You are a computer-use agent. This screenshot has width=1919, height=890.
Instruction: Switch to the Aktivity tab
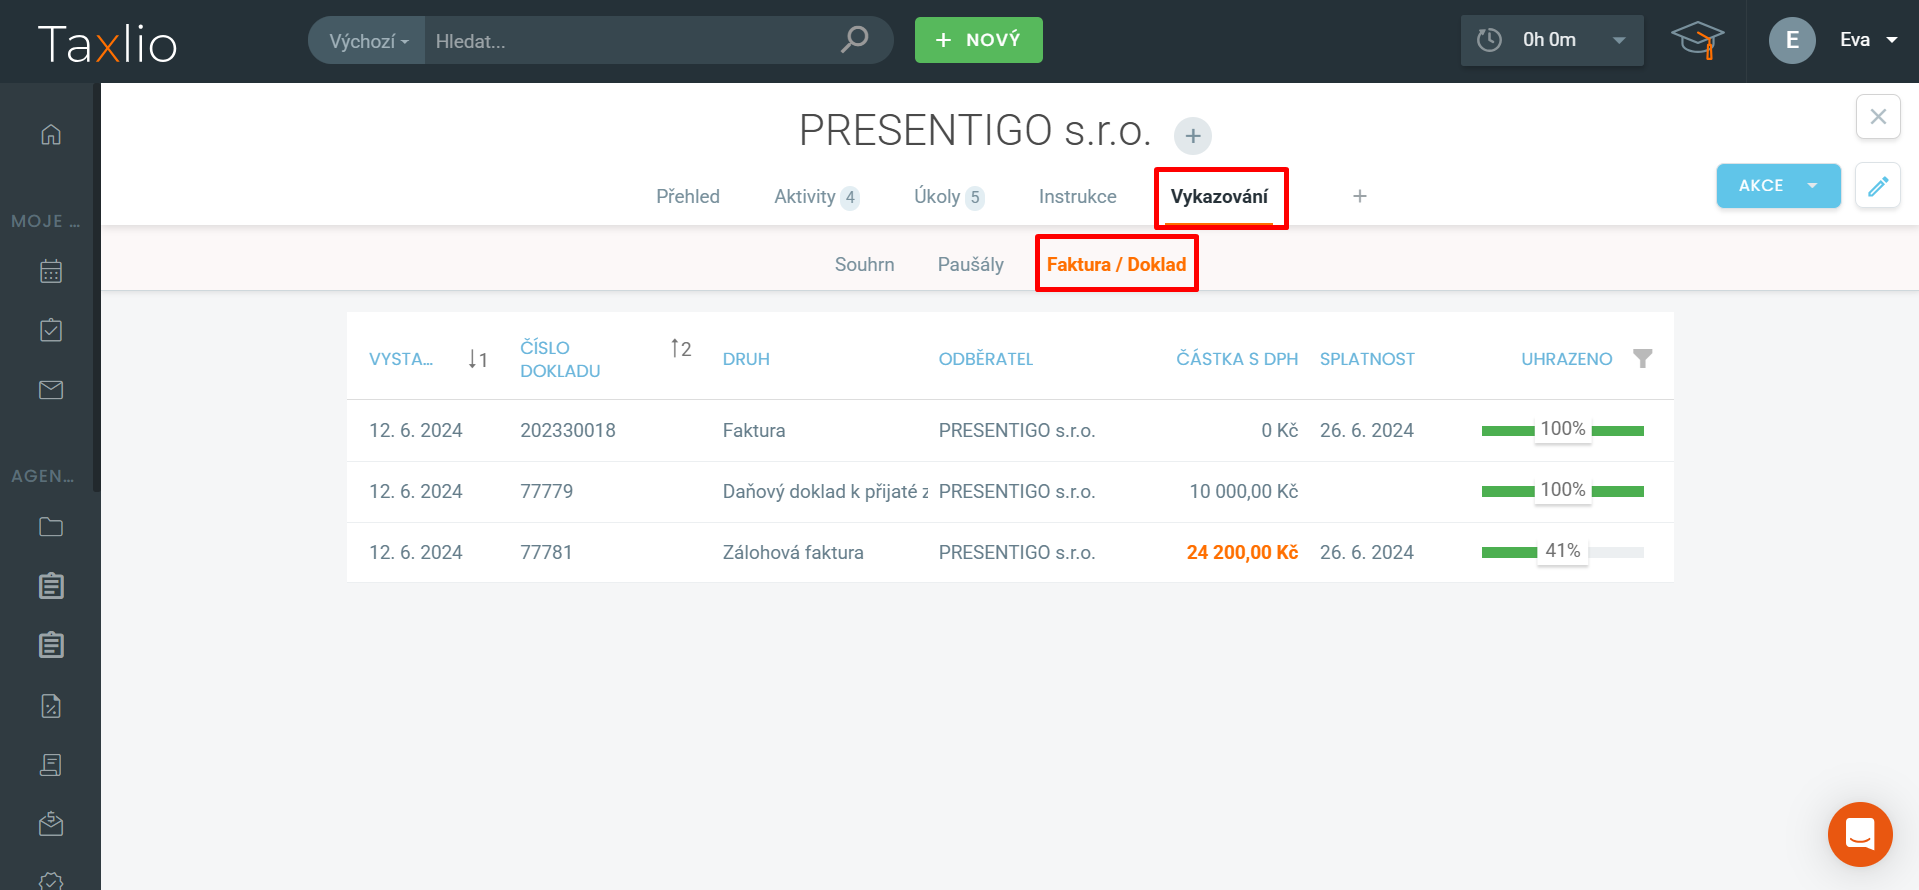click(x=816, y=197)
